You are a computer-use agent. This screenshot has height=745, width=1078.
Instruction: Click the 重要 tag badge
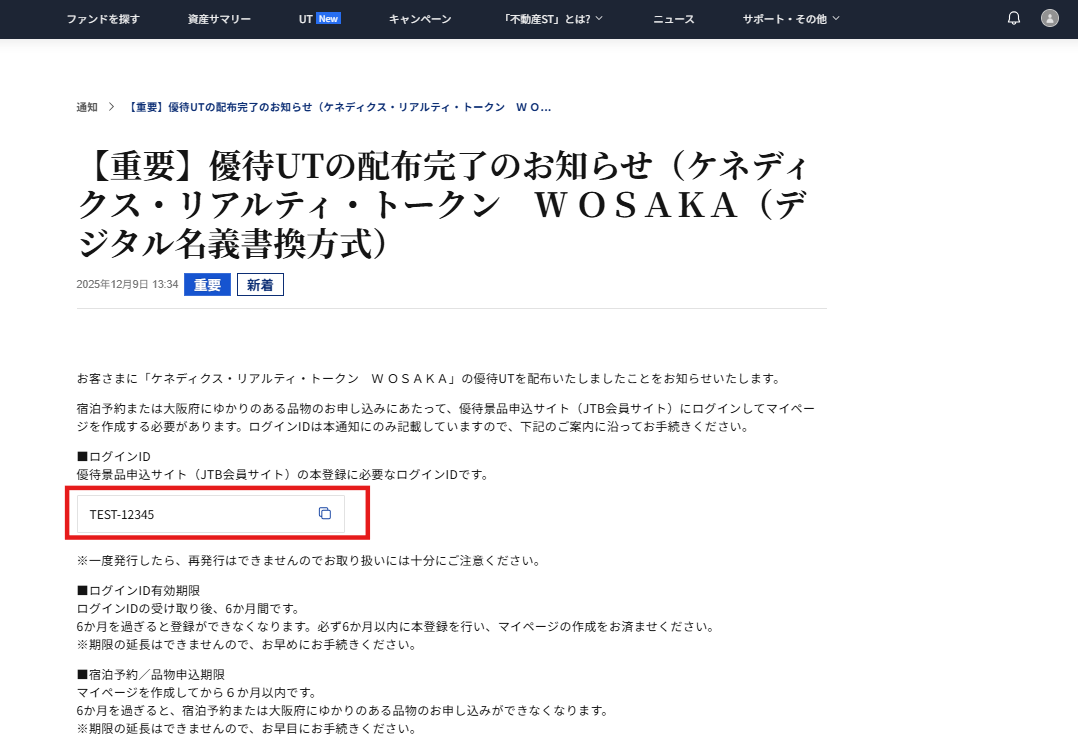pyautogui.click(x=208, y=285)
